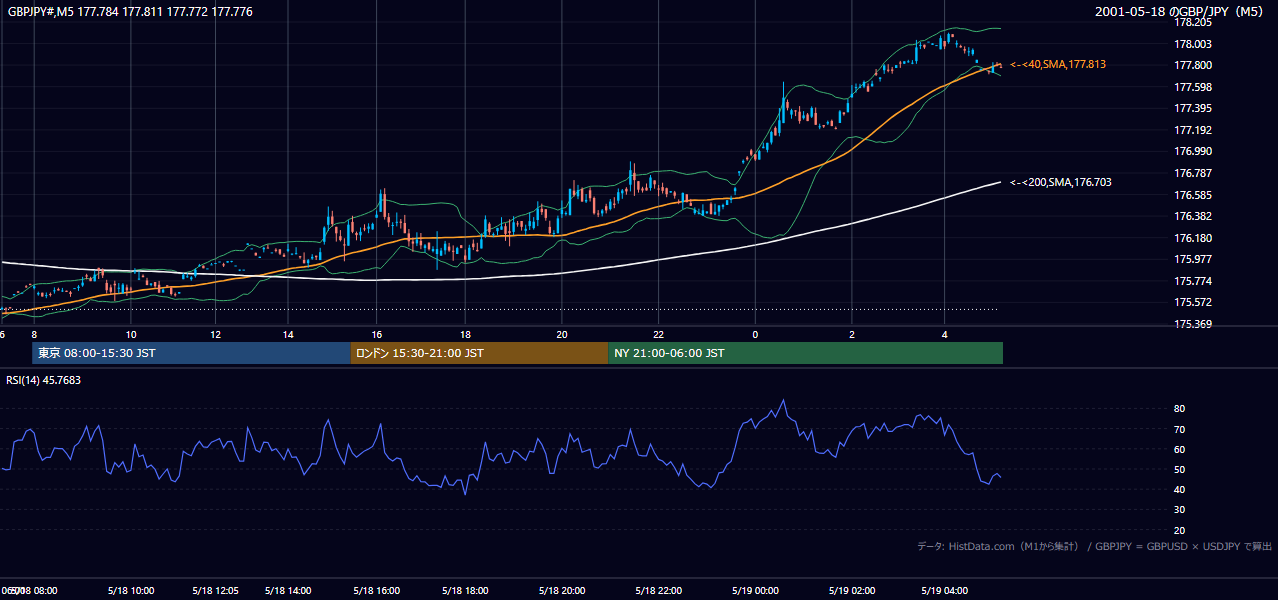
Task: Click the 176.180 price axis value
Action: [x=1192, y=238]
